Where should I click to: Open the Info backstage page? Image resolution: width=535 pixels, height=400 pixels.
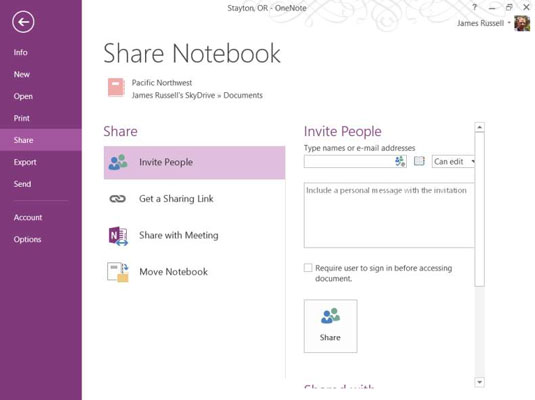(x=20, y=52)
